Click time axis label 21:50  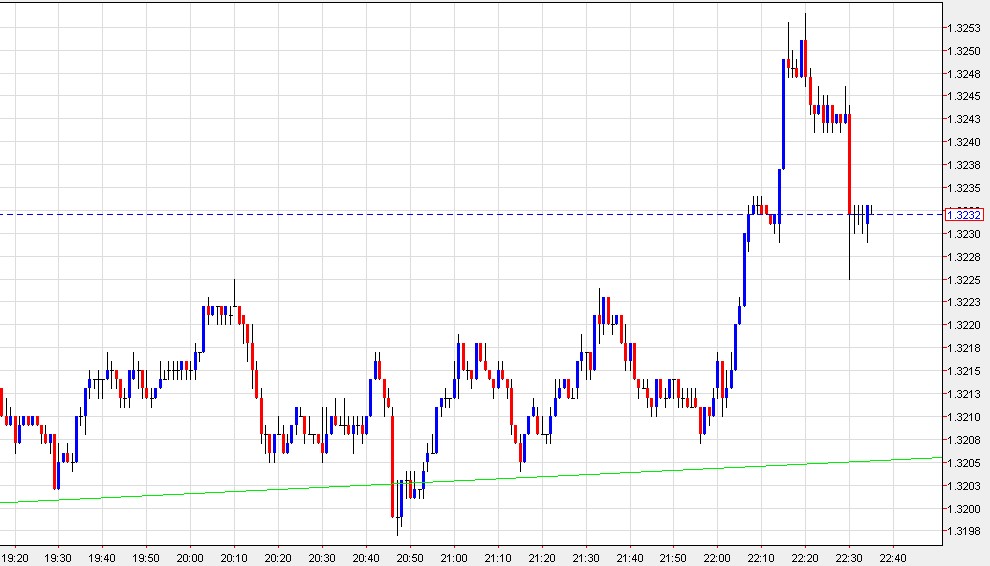(x=673, y=558)
